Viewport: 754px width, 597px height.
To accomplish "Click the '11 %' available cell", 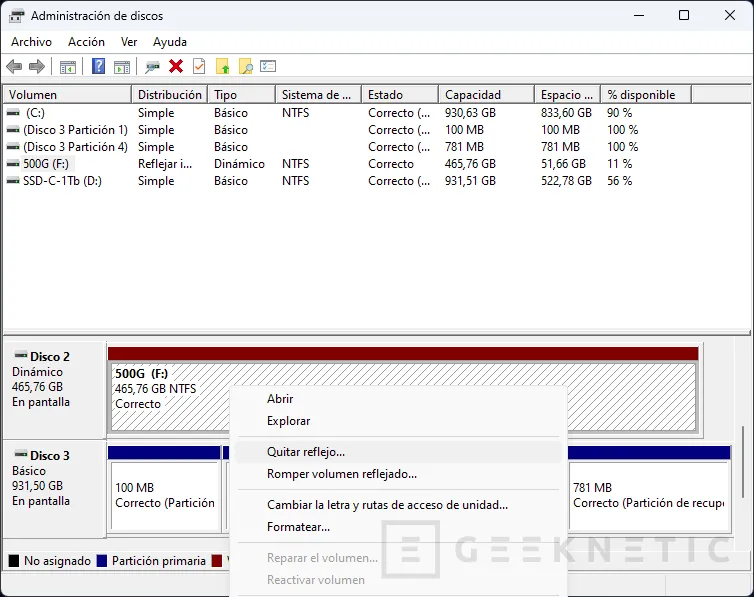I will 619,164.
